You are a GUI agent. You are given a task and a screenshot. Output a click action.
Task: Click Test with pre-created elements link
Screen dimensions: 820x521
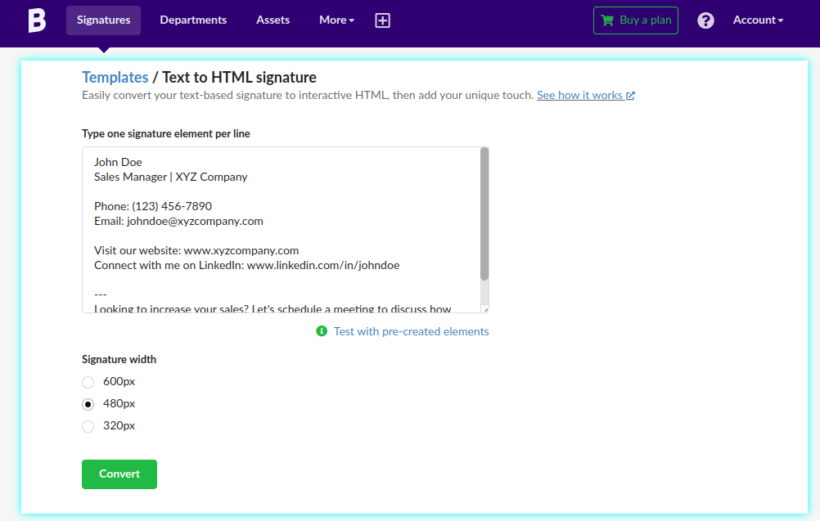(x=411, y=332)
